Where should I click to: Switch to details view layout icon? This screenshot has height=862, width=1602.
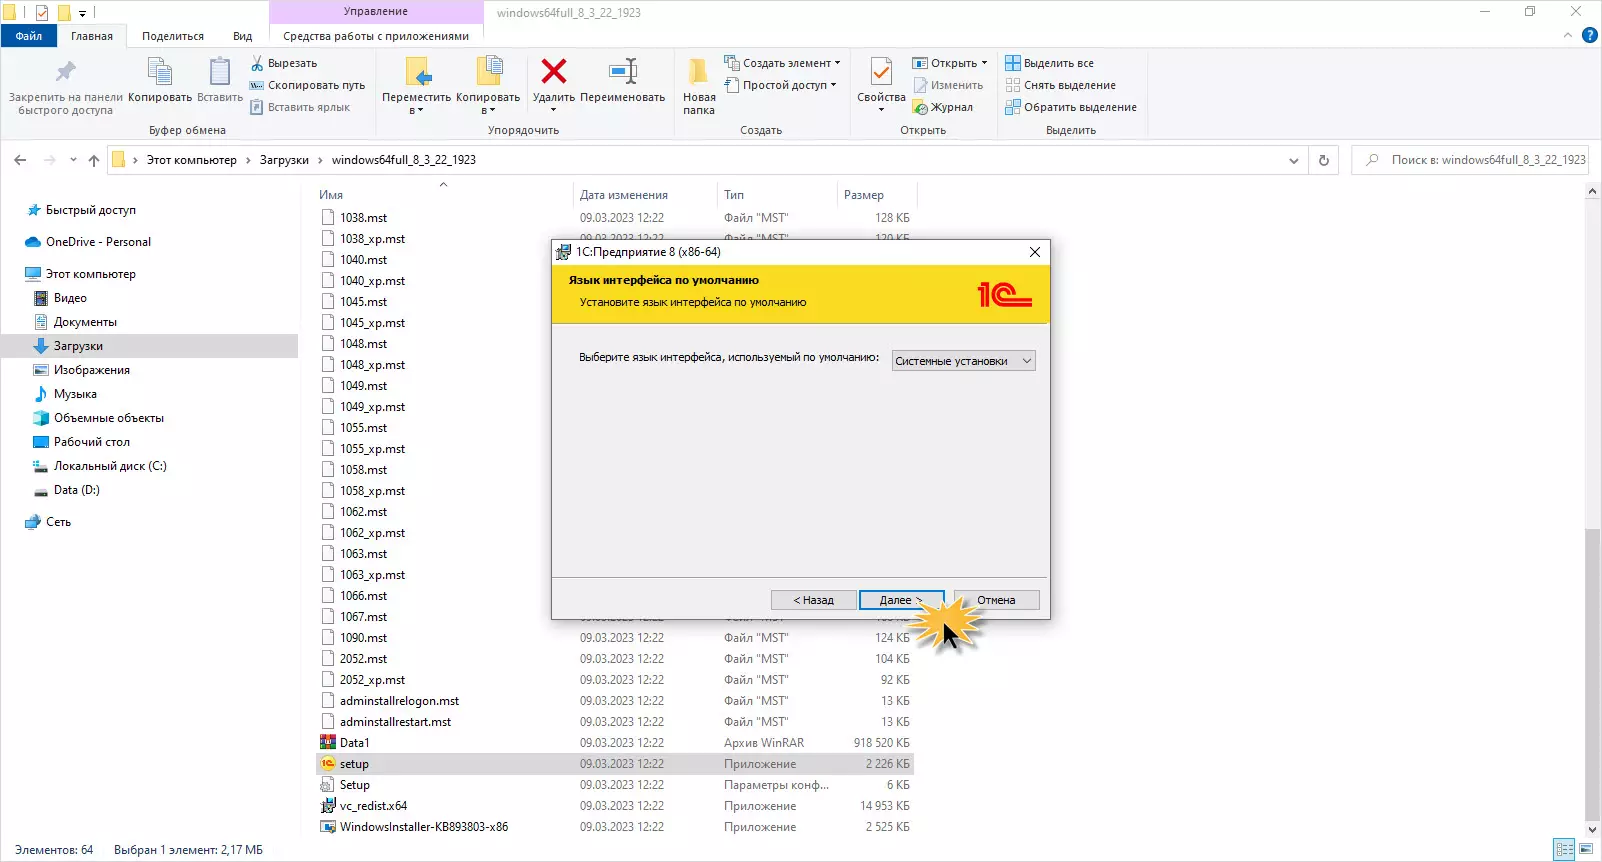(x=1565, y=849)
